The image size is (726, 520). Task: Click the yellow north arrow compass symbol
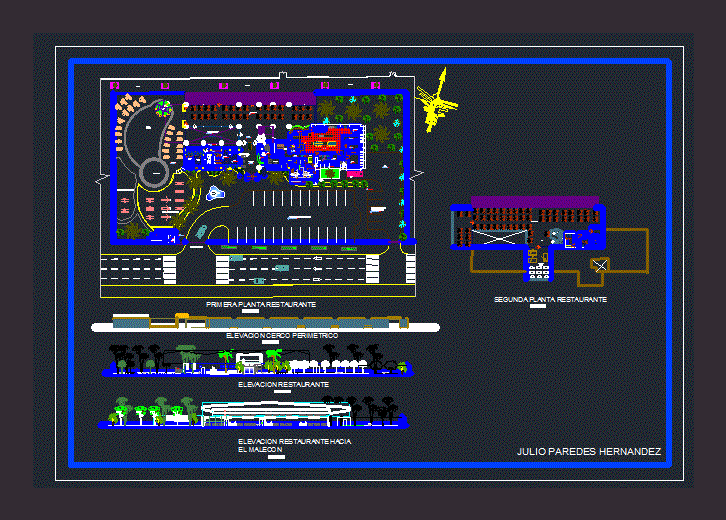tap(436, 101)
